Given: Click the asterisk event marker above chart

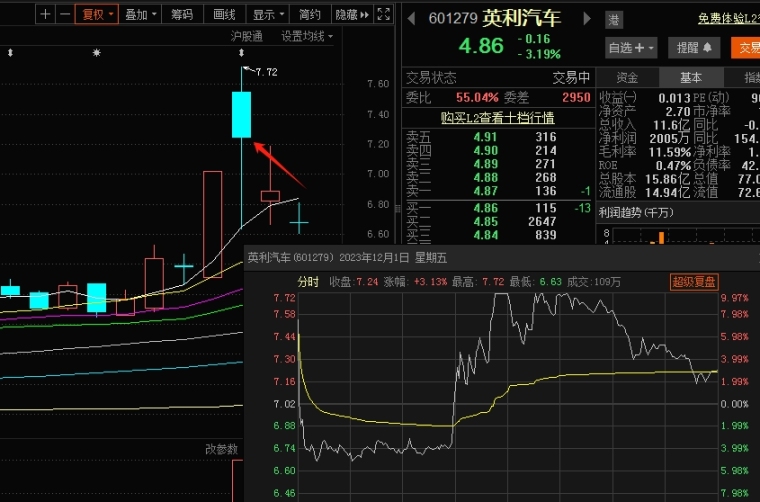Looking at the screenshot, I should click(96, 52).
